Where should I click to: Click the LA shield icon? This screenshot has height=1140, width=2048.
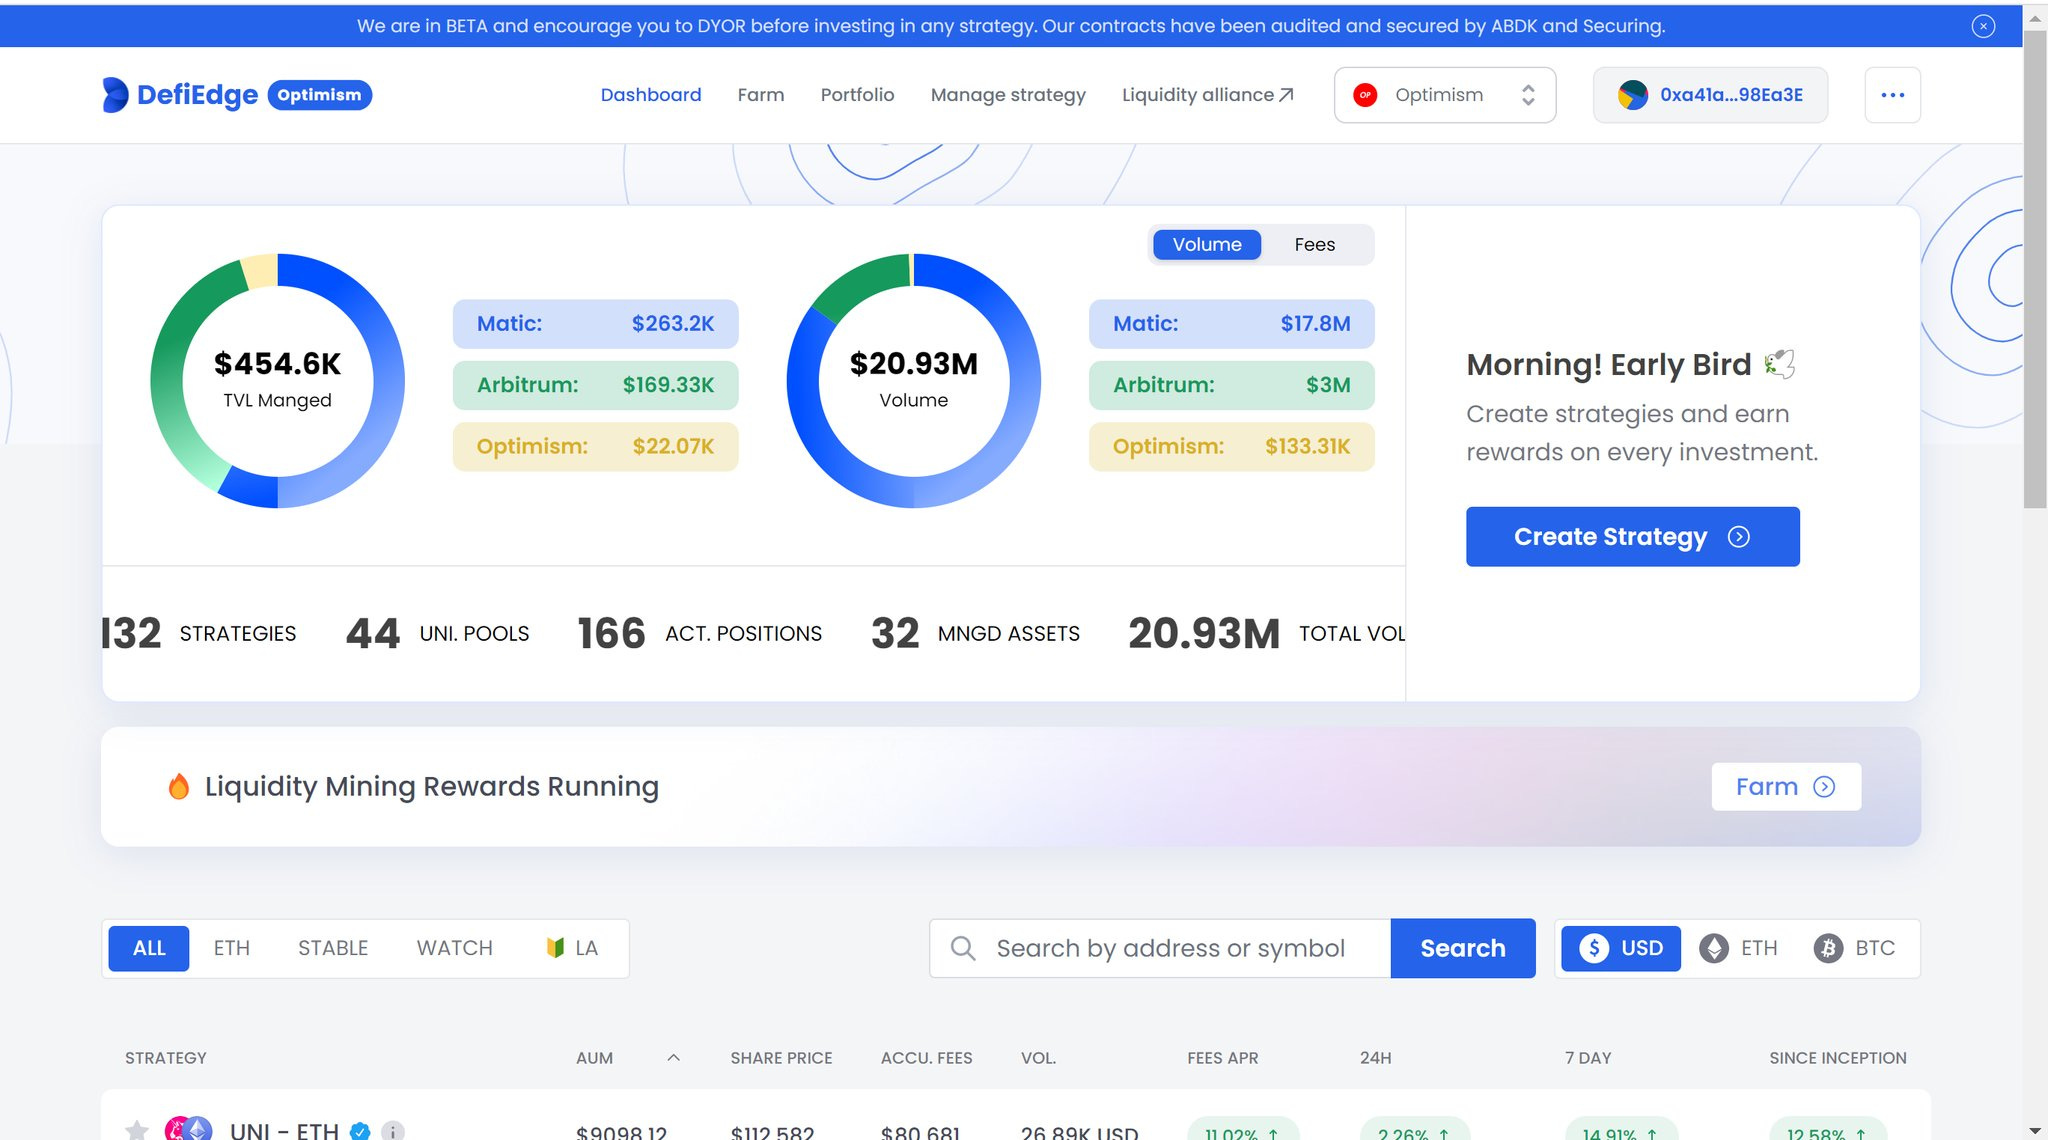(x=555, y=948)
